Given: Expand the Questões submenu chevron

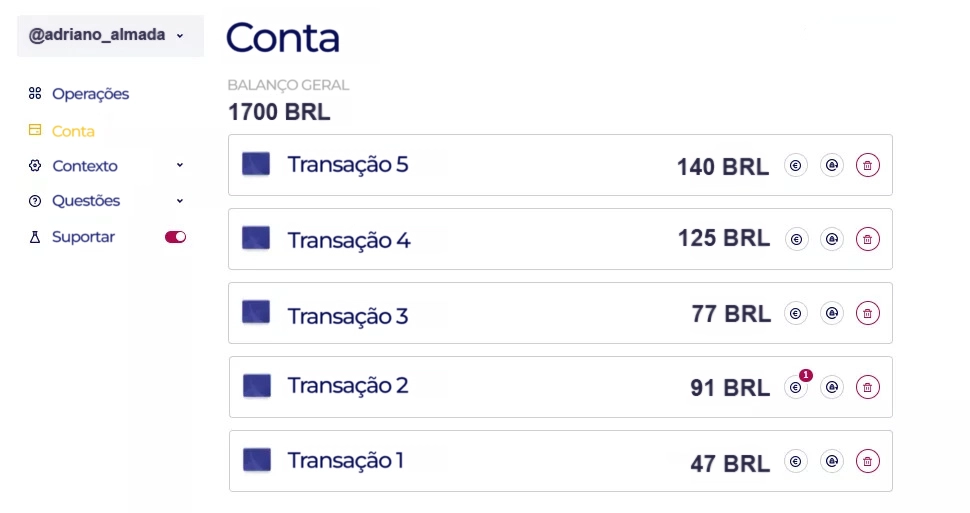Looking at the screenshot, I should (180, 200).
